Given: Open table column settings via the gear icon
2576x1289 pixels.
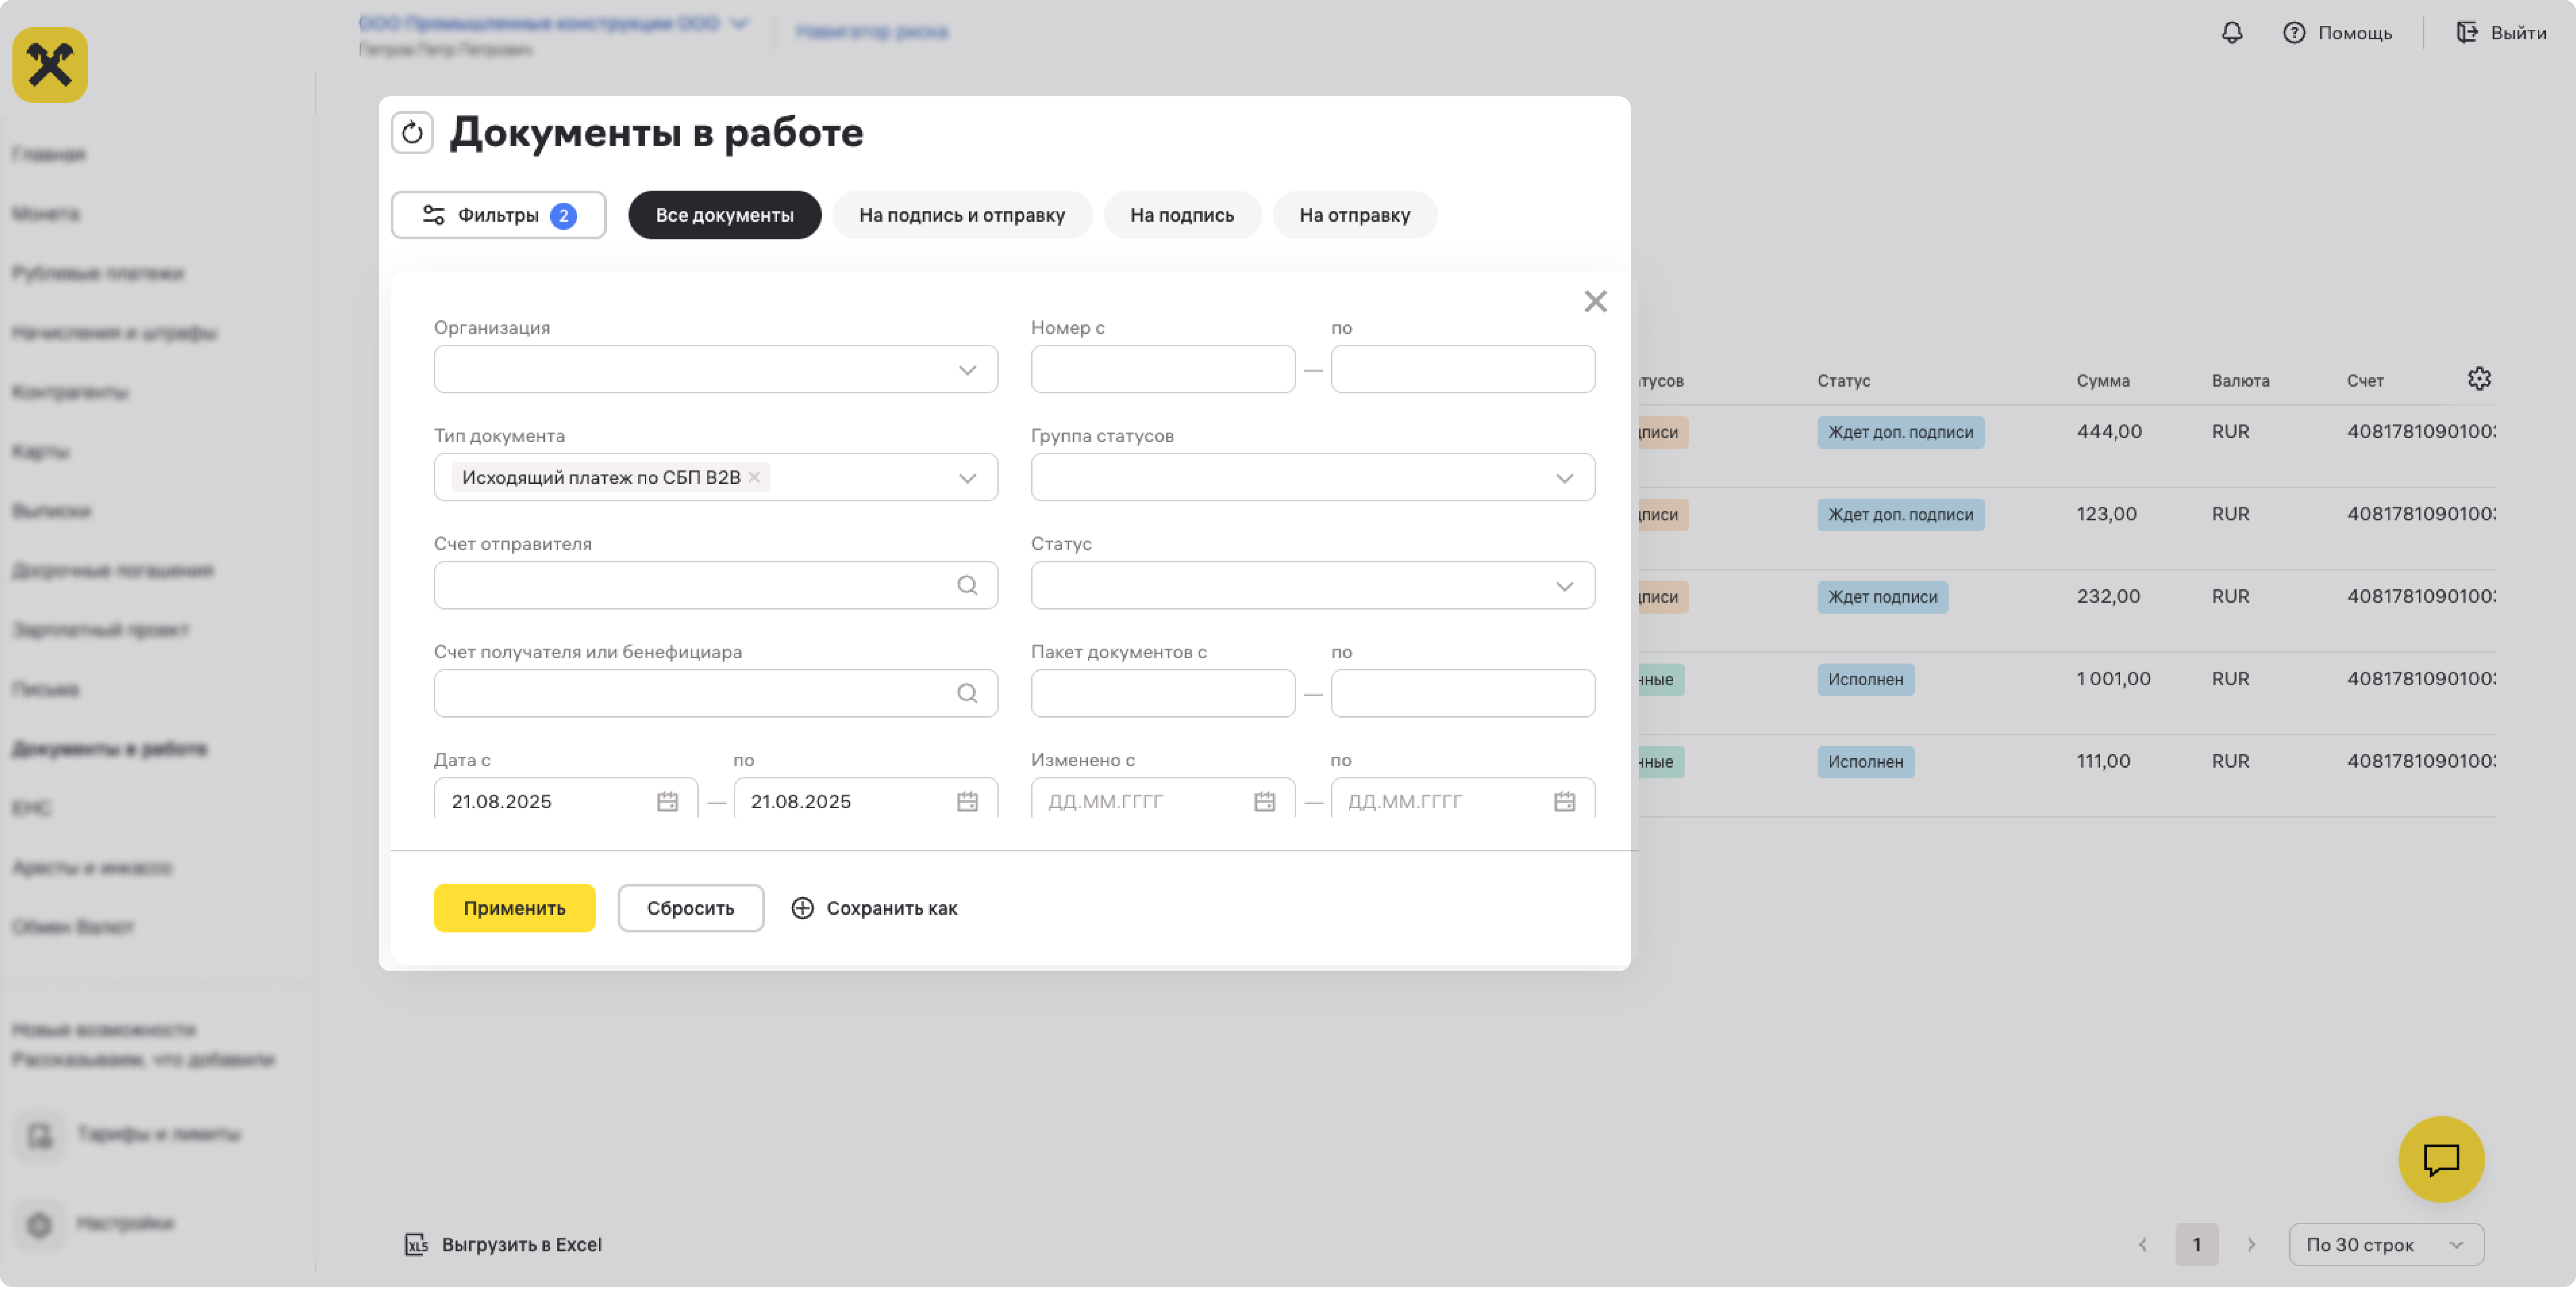Looking at the screenshot, I should click(2479, 379).
